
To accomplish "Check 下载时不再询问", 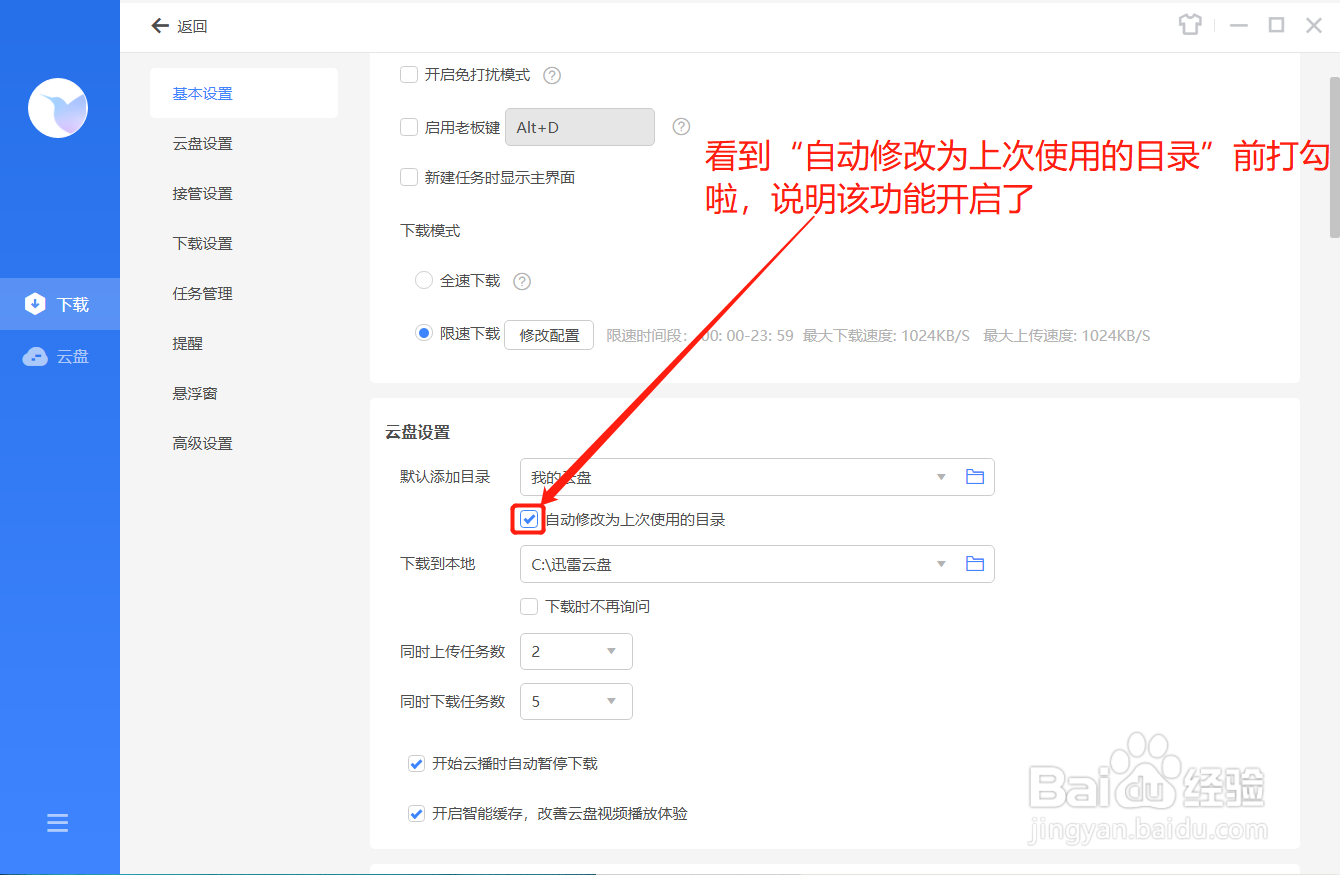I will (528, 606).
